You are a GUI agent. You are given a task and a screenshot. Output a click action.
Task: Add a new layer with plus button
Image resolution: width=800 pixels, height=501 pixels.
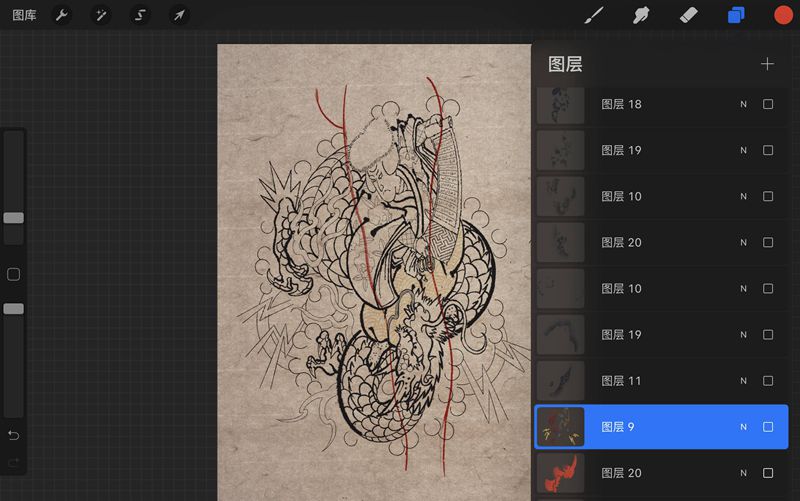(x=767, y=64)
